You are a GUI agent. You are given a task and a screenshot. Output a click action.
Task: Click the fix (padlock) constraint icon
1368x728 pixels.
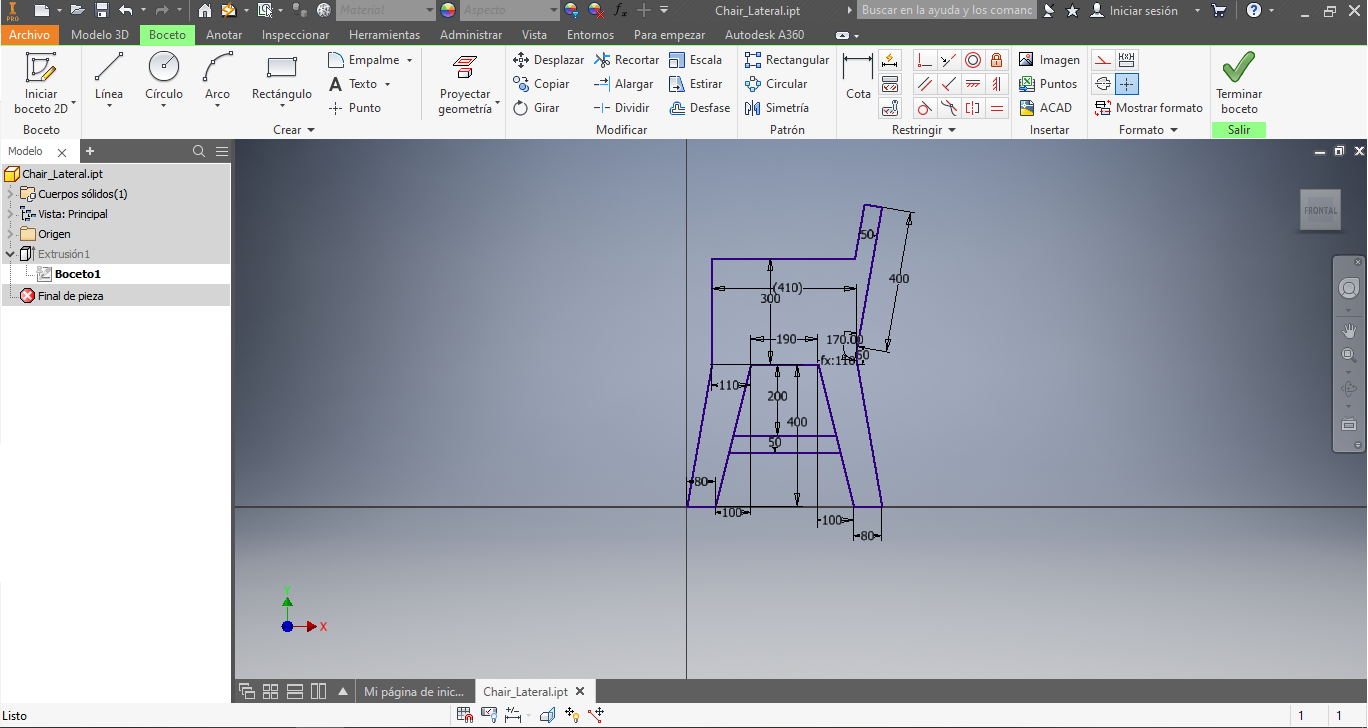click(996, 60)
